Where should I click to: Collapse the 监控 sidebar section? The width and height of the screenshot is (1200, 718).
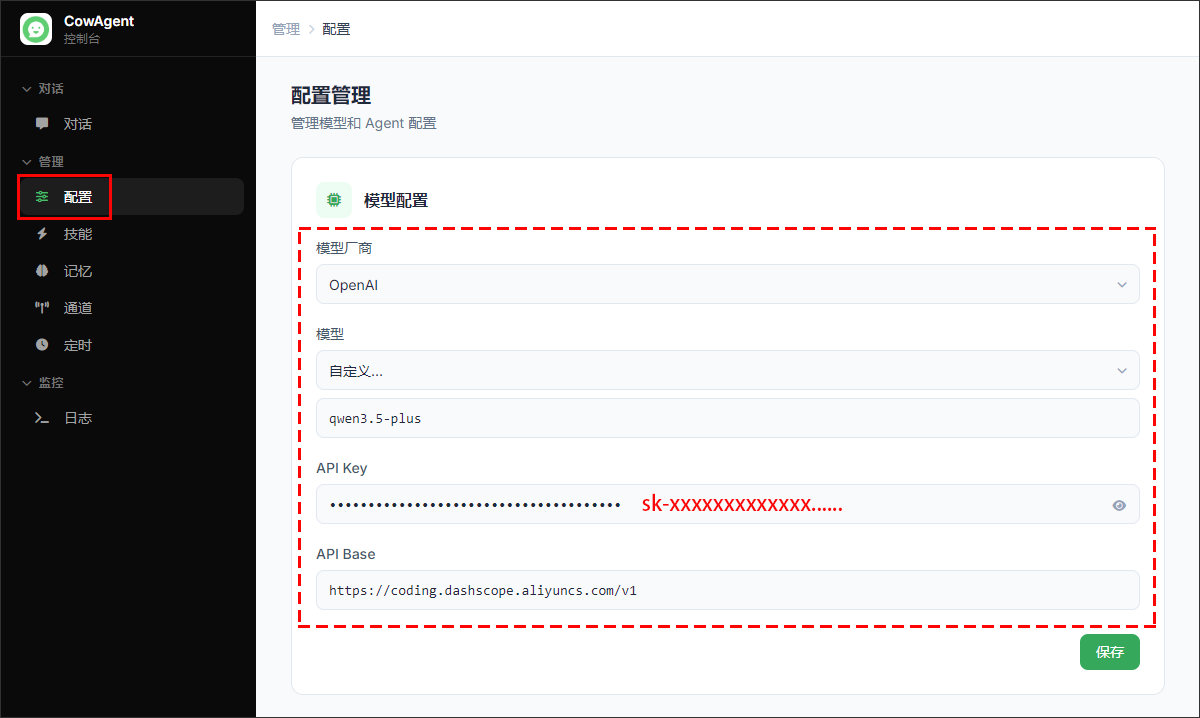point(27,383)
